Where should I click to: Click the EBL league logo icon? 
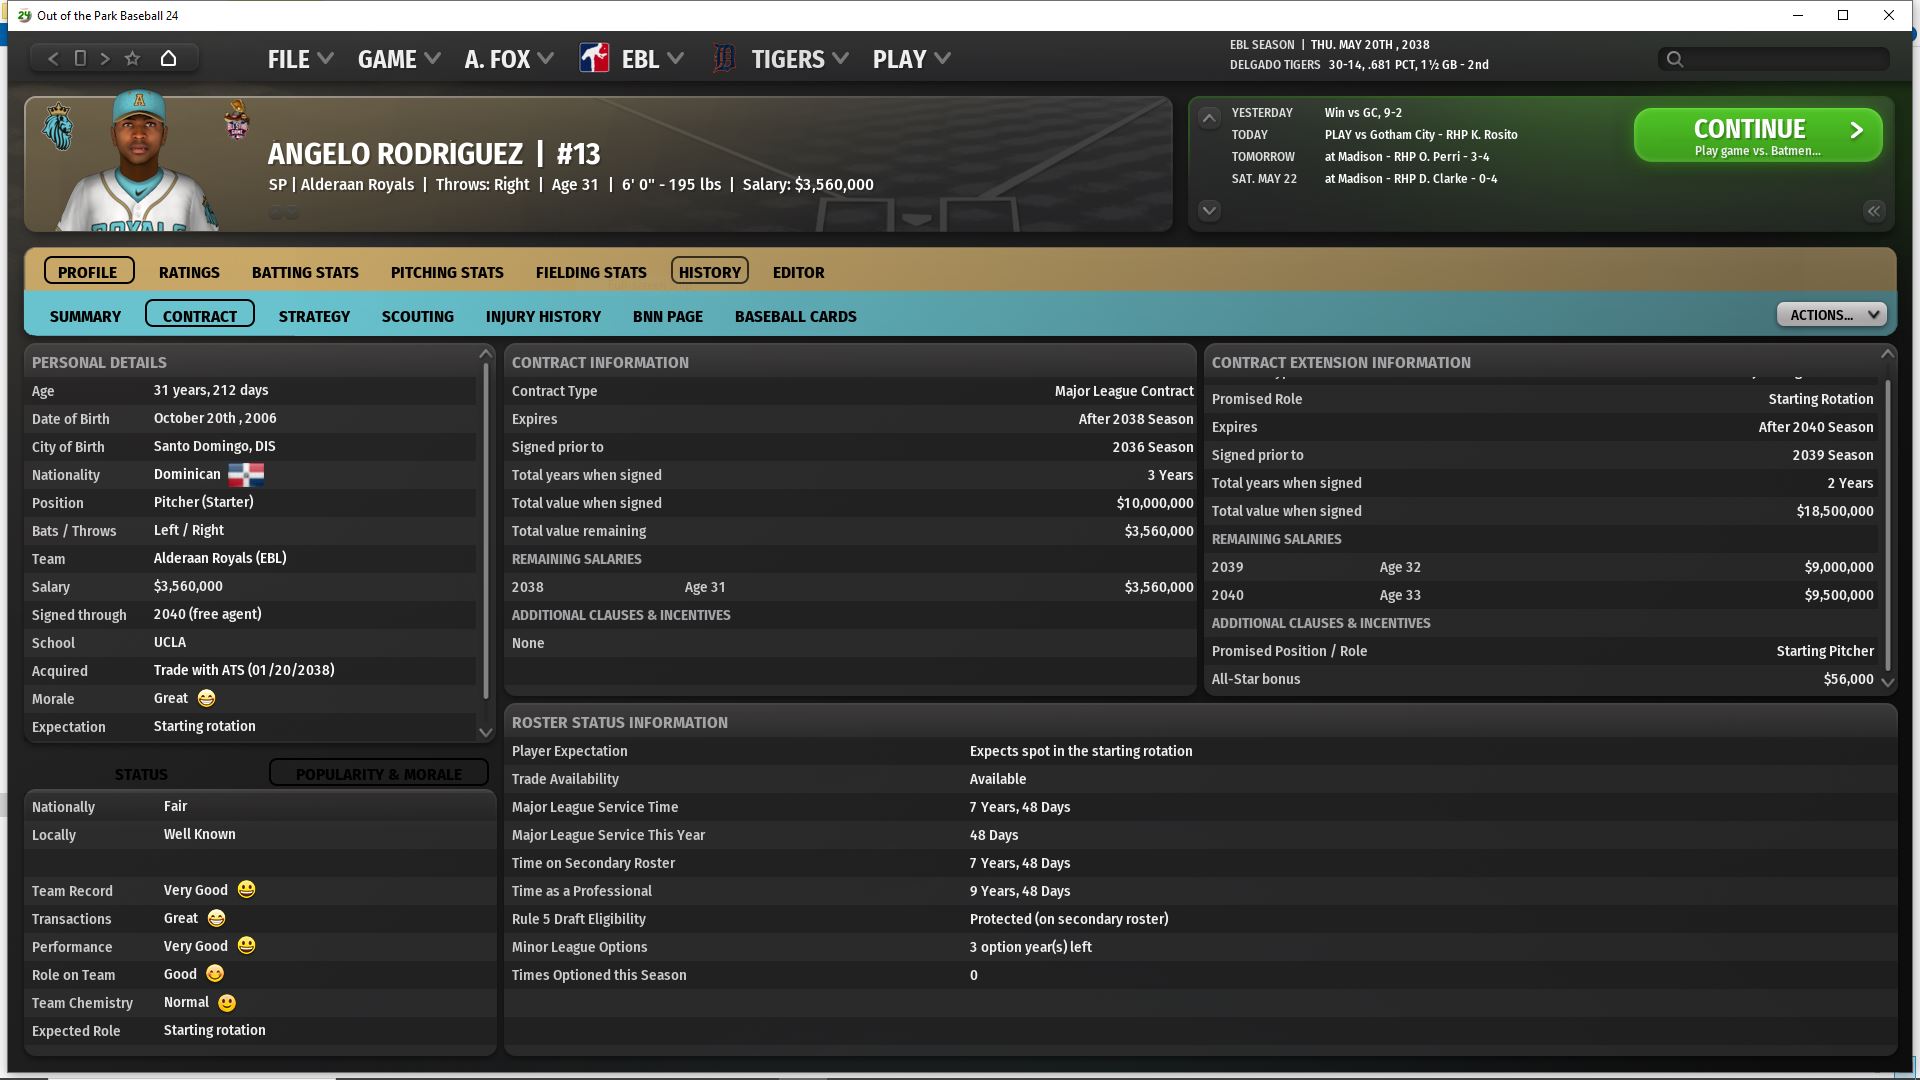tap(594, 58)
